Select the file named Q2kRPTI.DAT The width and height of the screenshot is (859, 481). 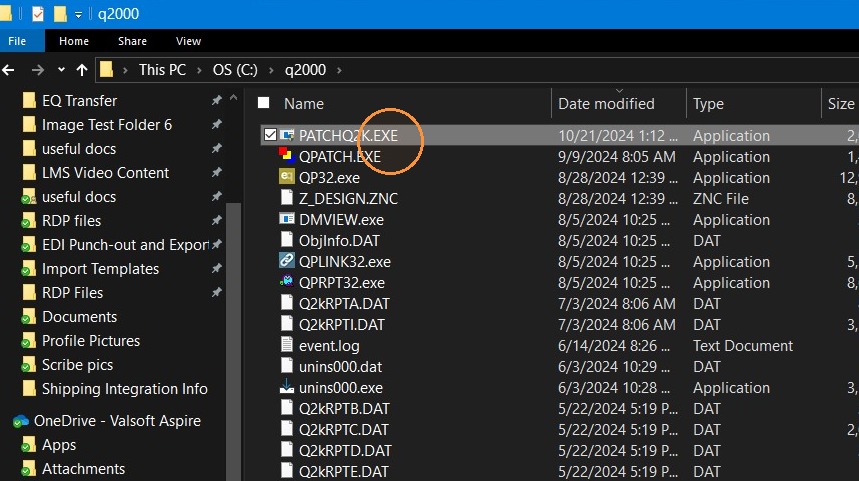[x=341, y=325]
